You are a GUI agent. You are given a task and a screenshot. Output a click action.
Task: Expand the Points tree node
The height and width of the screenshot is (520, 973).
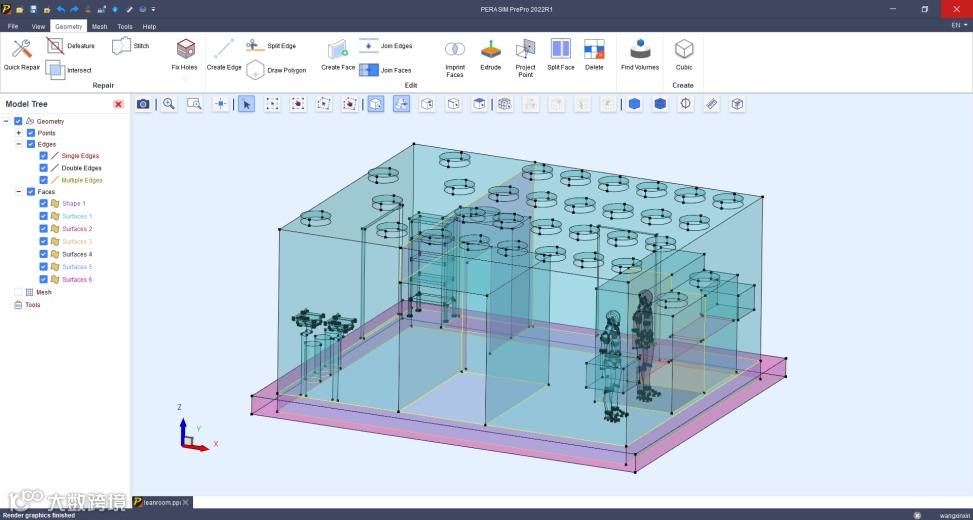click(18, 133)
